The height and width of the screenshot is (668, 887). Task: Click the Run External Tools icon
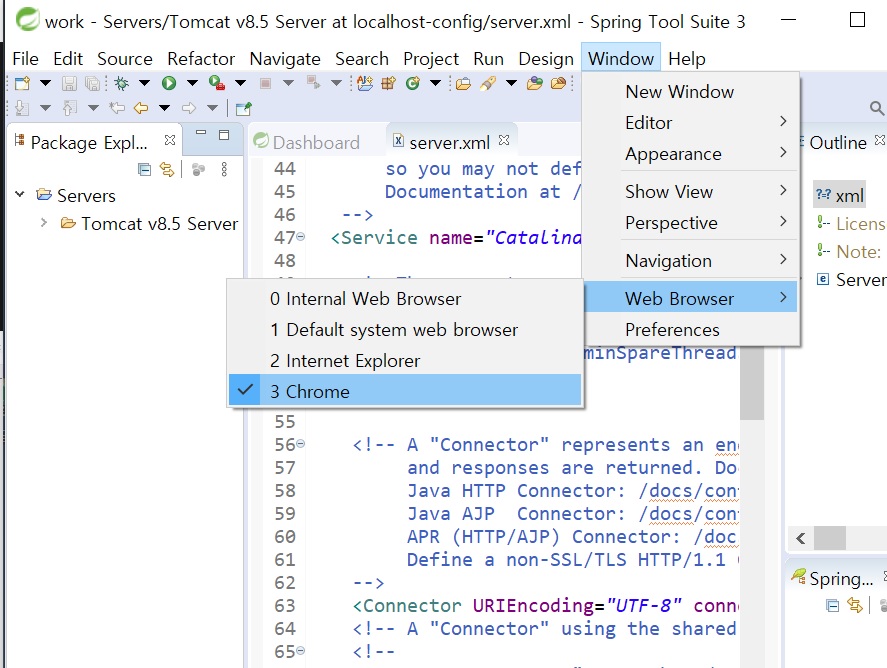click(217, 84)
